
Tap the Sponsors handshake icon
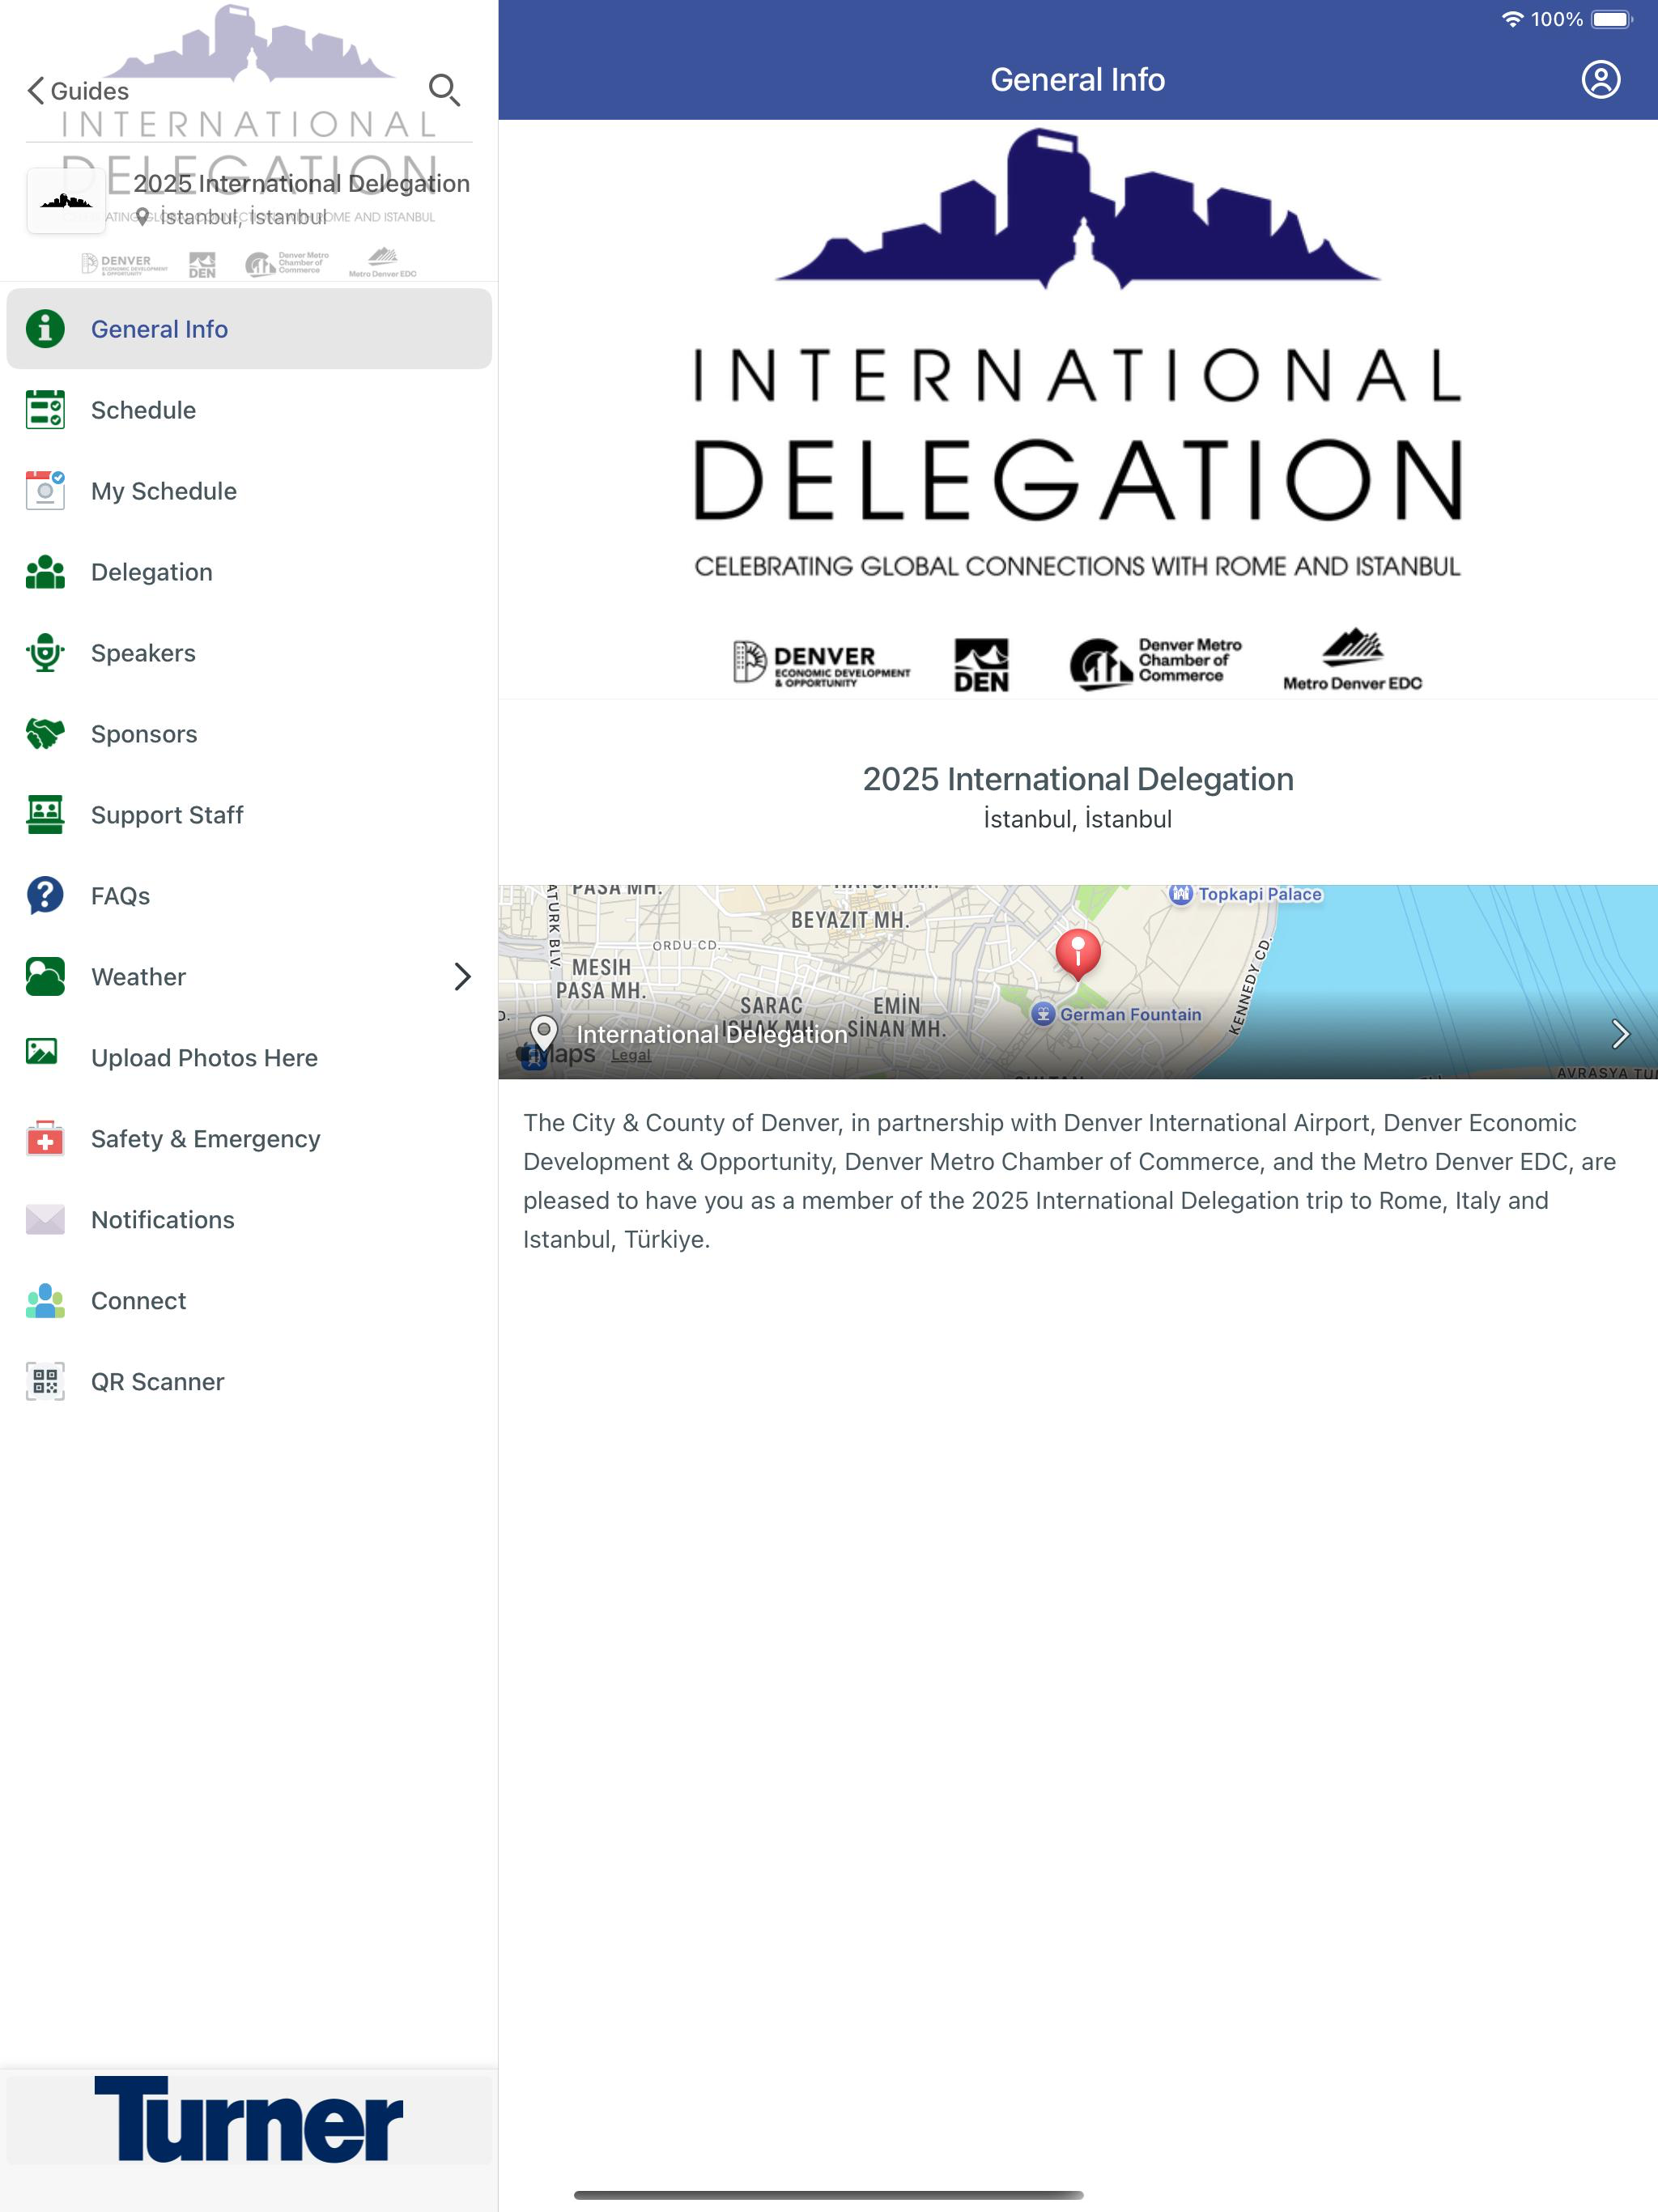coord(45,734)
